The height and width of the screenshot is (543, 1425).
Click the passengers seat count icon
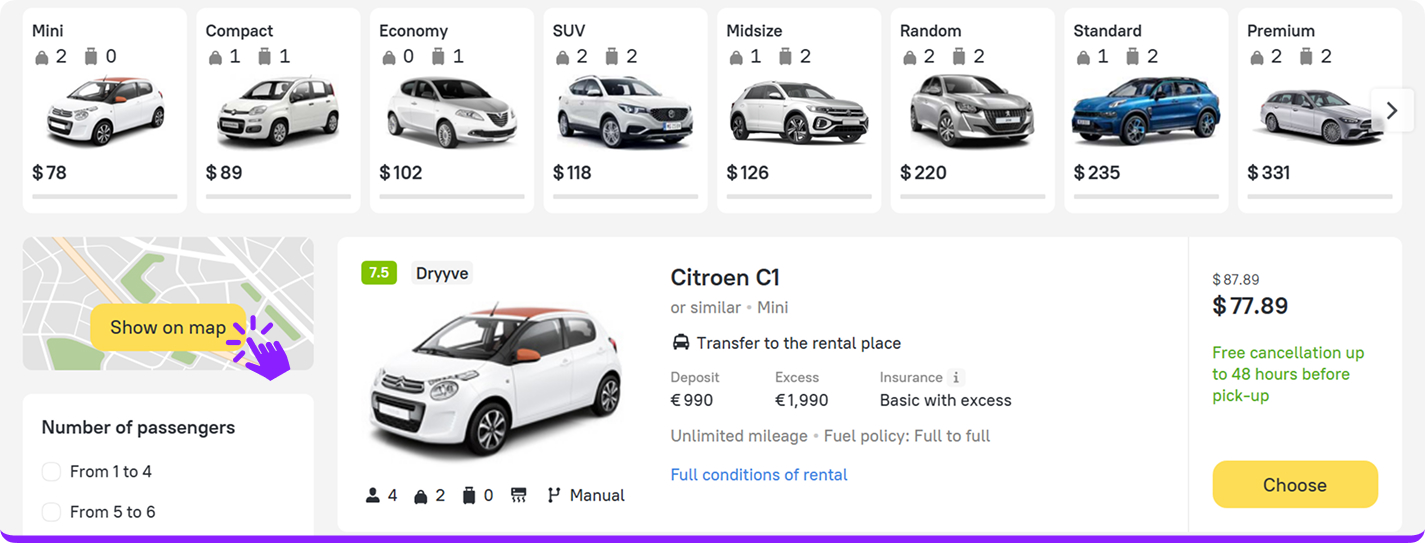tap(373, 495)
